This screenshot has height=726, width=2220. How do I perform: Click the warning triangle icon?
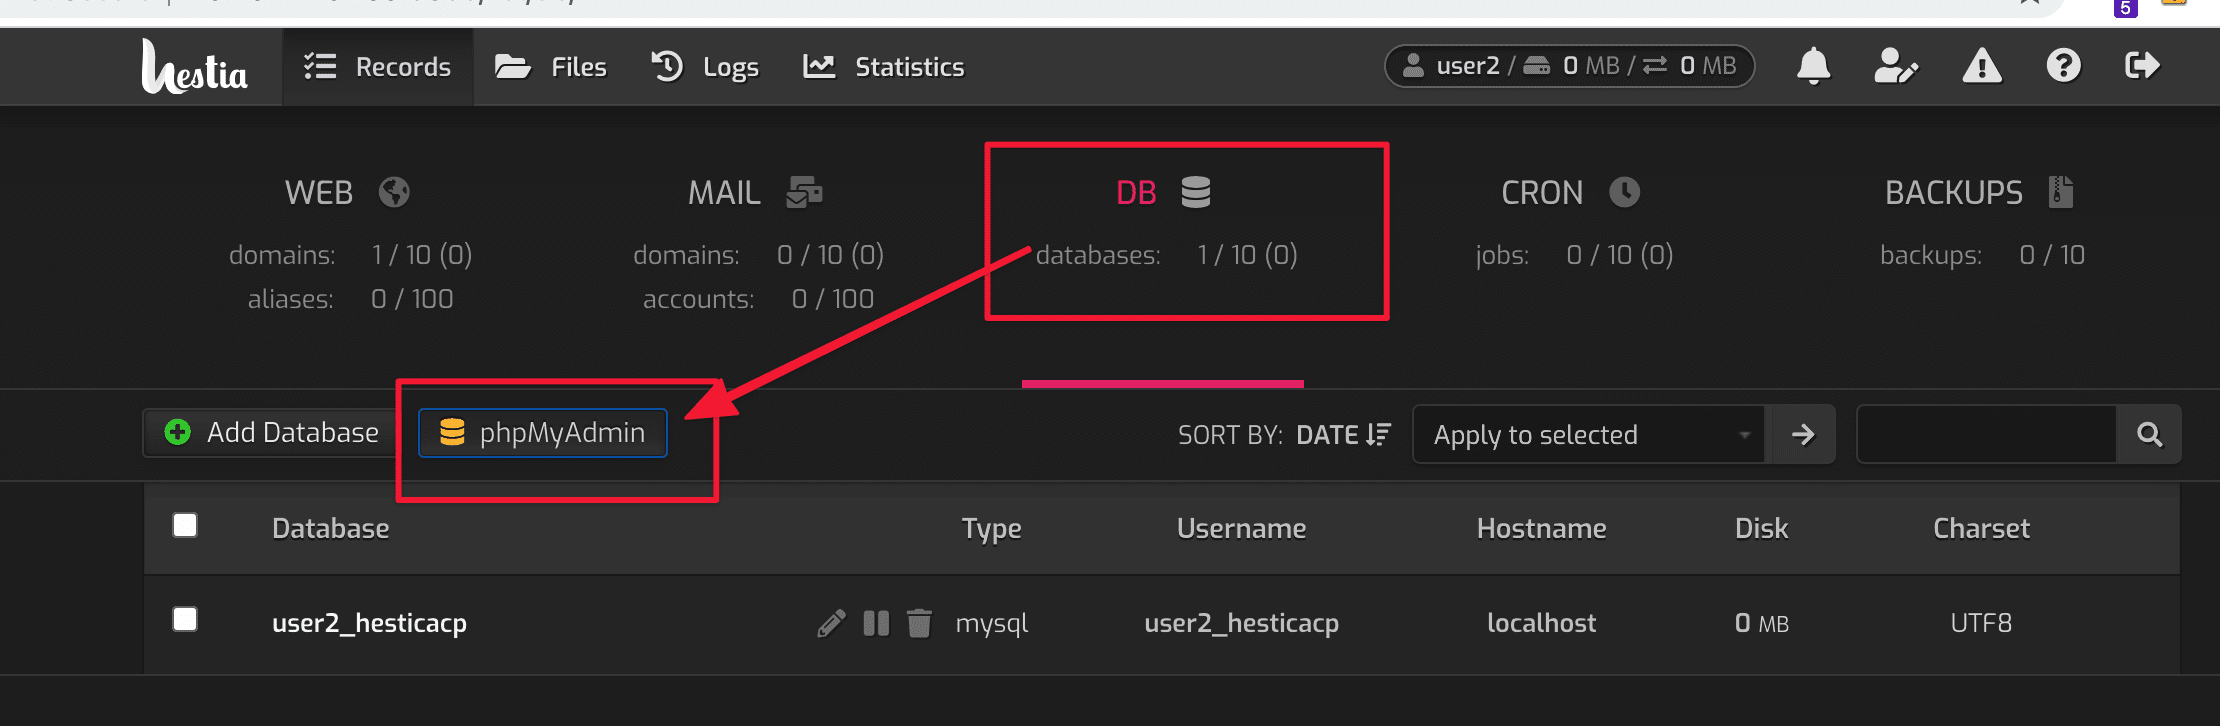point(1981,67)
